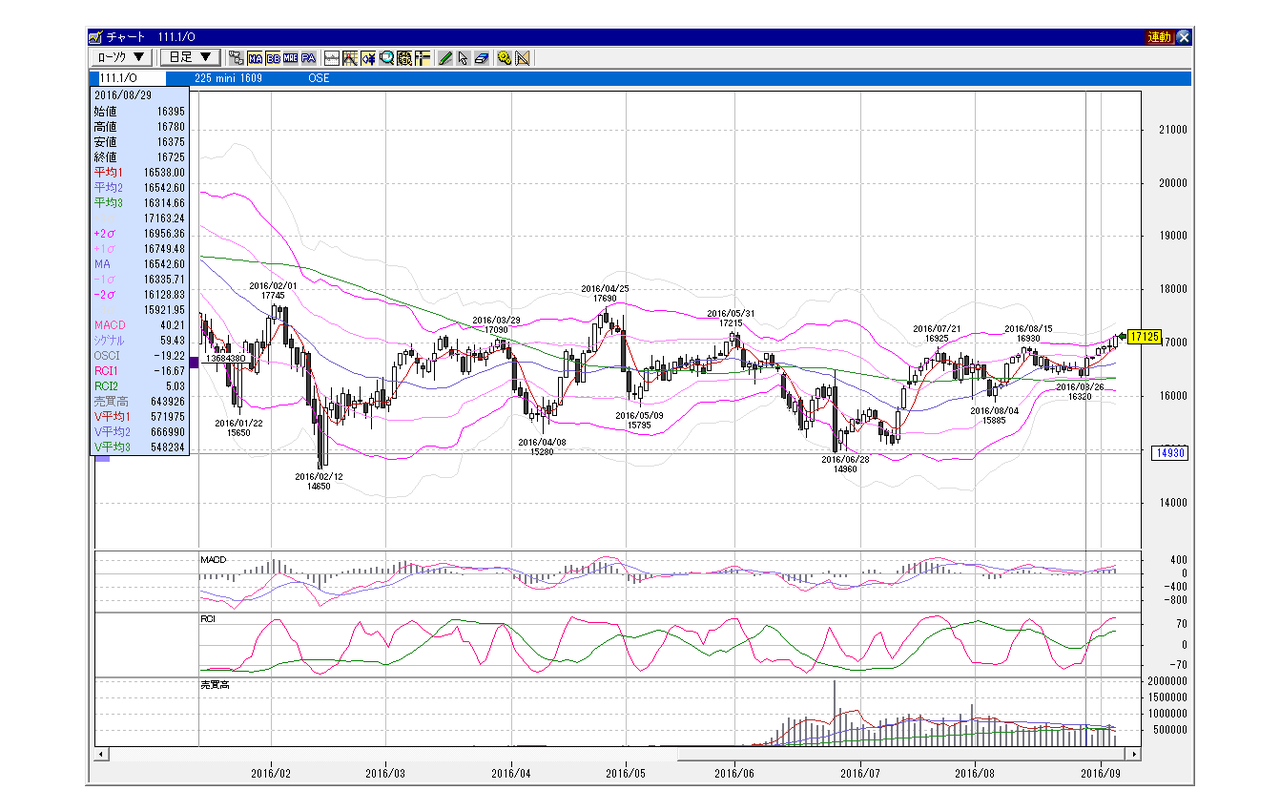This screenshot has height=811, width=1280.
Task: Click the yellow 17125 current price marker
Action: click(1143, 337)
